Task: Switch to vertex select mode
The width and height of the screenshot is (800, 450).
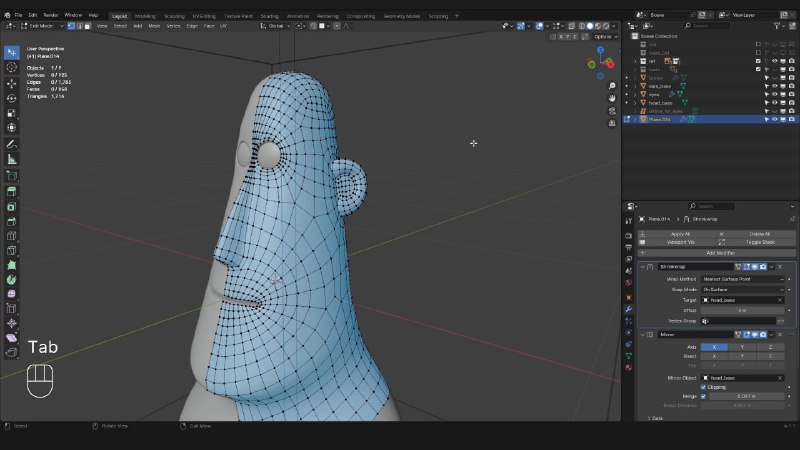Action: coord(71,26)
